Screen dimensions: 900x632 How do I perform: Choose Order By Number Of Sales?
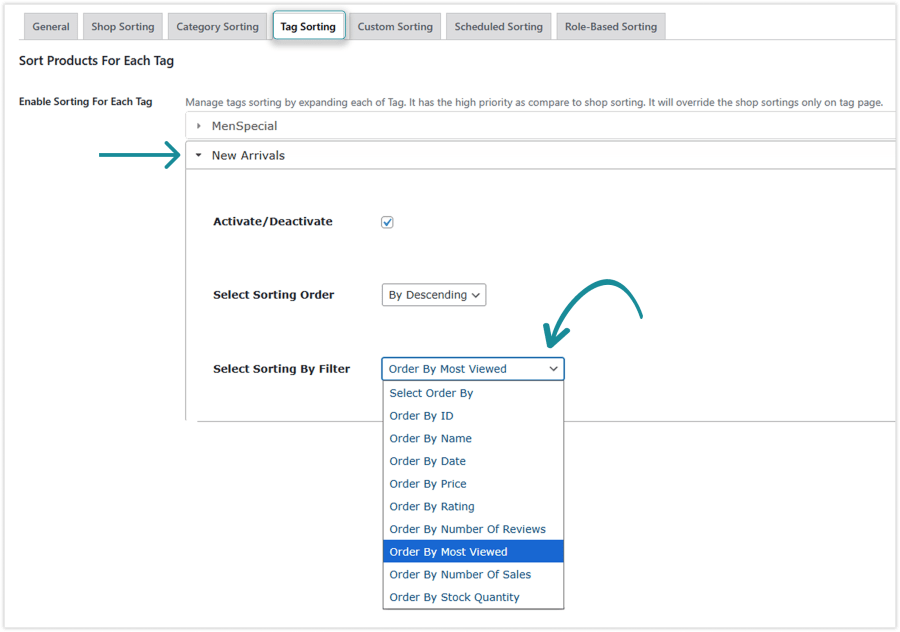(460, 573)
